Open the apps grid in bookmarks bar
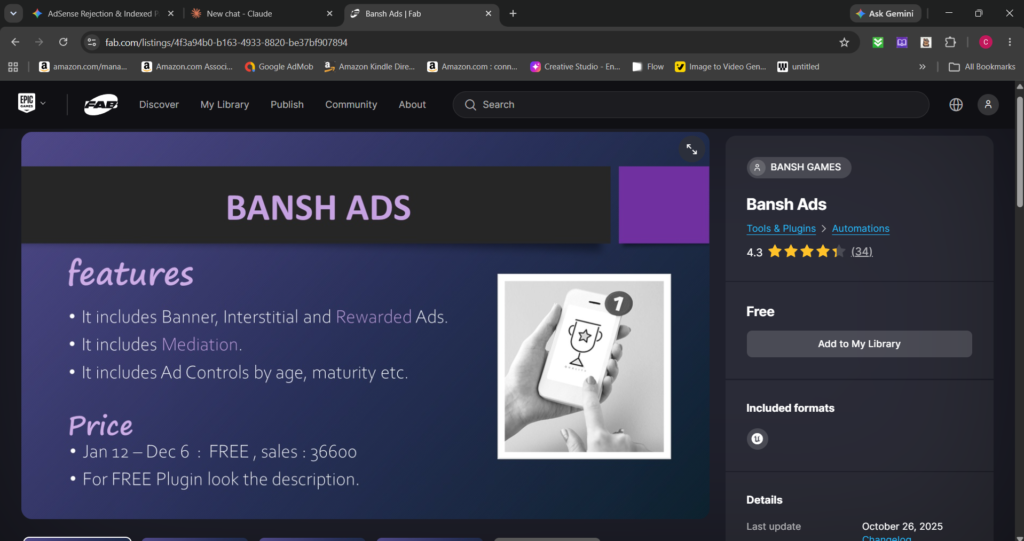The width and height of the screenshot is (1024, 541). 12,67
